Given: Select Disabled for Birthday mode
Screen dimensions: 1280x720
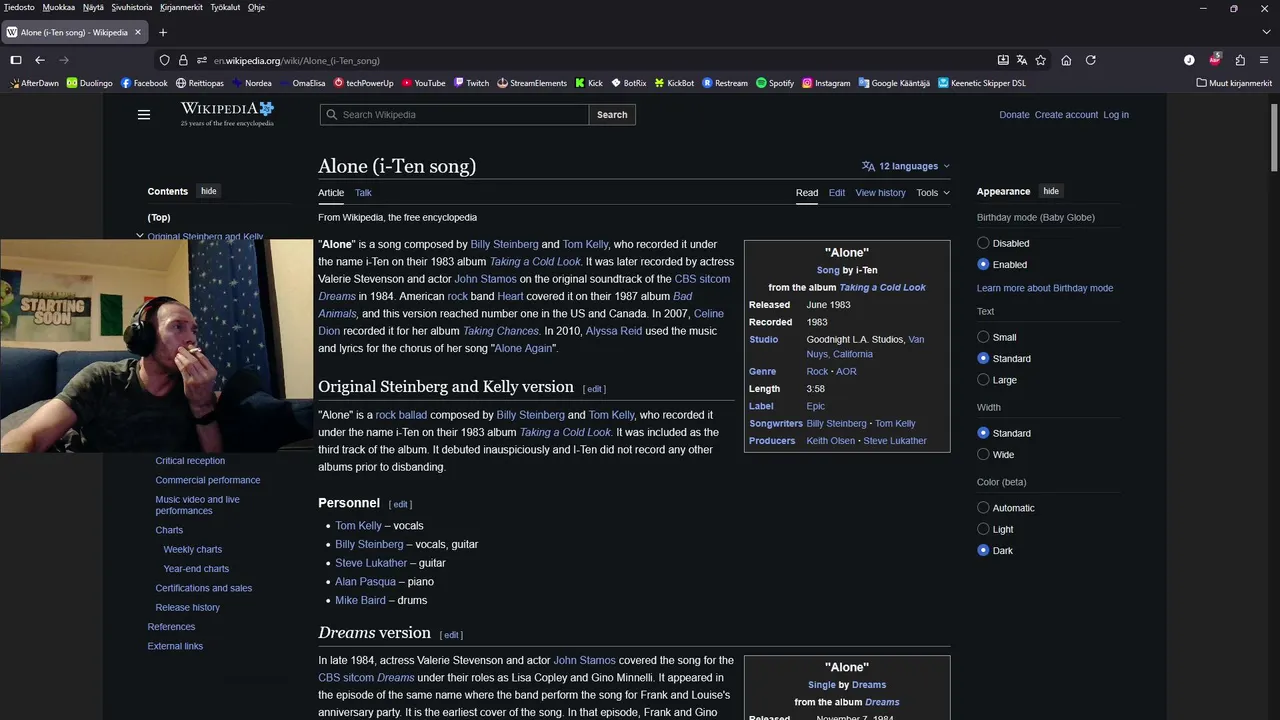Looking at the screenshot, I should (x=983, y=243).
